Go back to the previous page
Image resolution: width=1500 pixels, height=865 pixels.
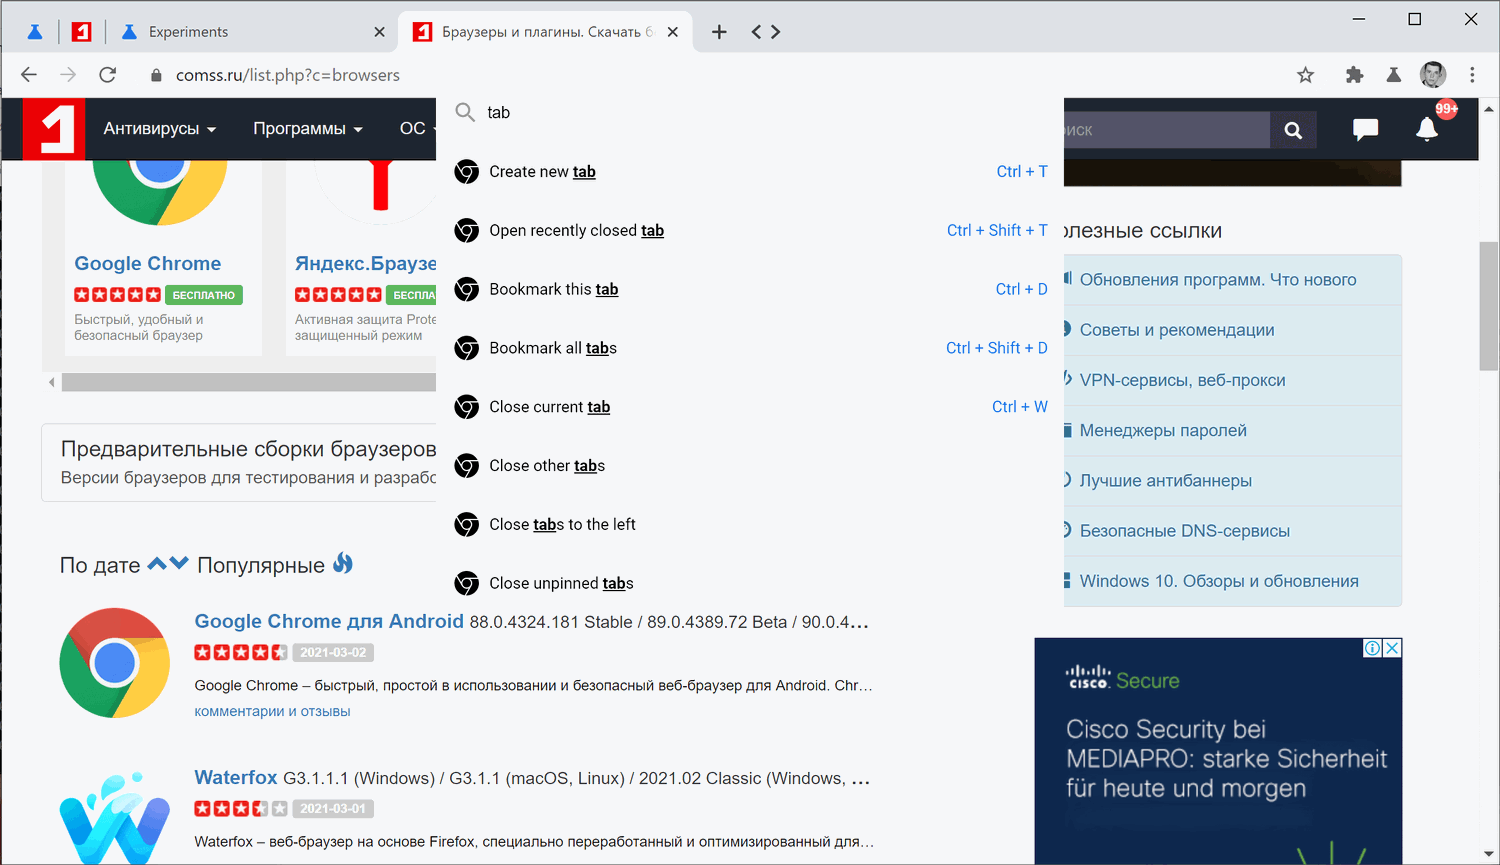(29, 75)
